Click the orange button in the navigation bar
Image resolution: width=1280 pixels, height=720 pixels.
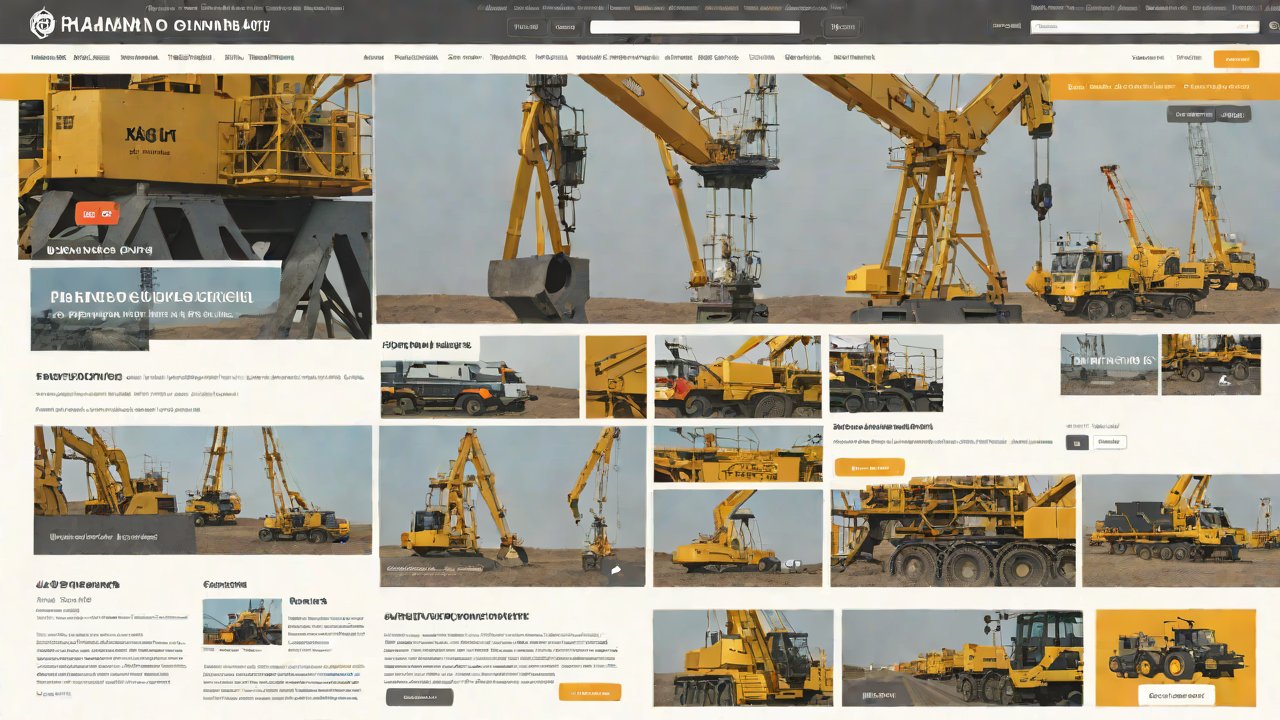(x=1236, y=59)
